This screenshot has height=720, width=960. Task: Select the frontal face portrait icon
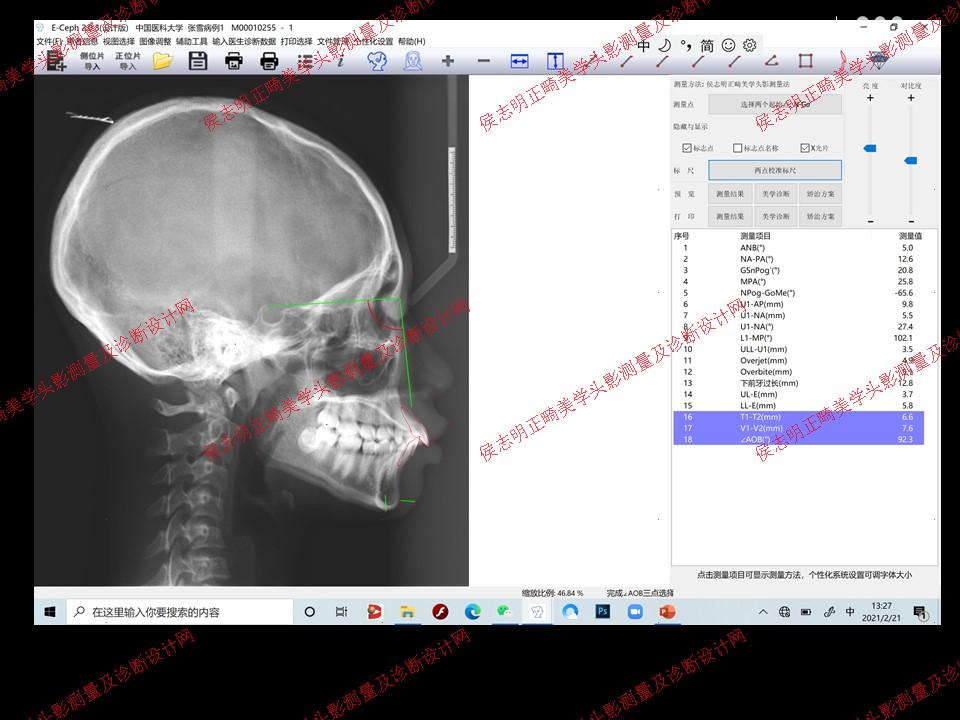pyautogui.click(x=413, y=61)
